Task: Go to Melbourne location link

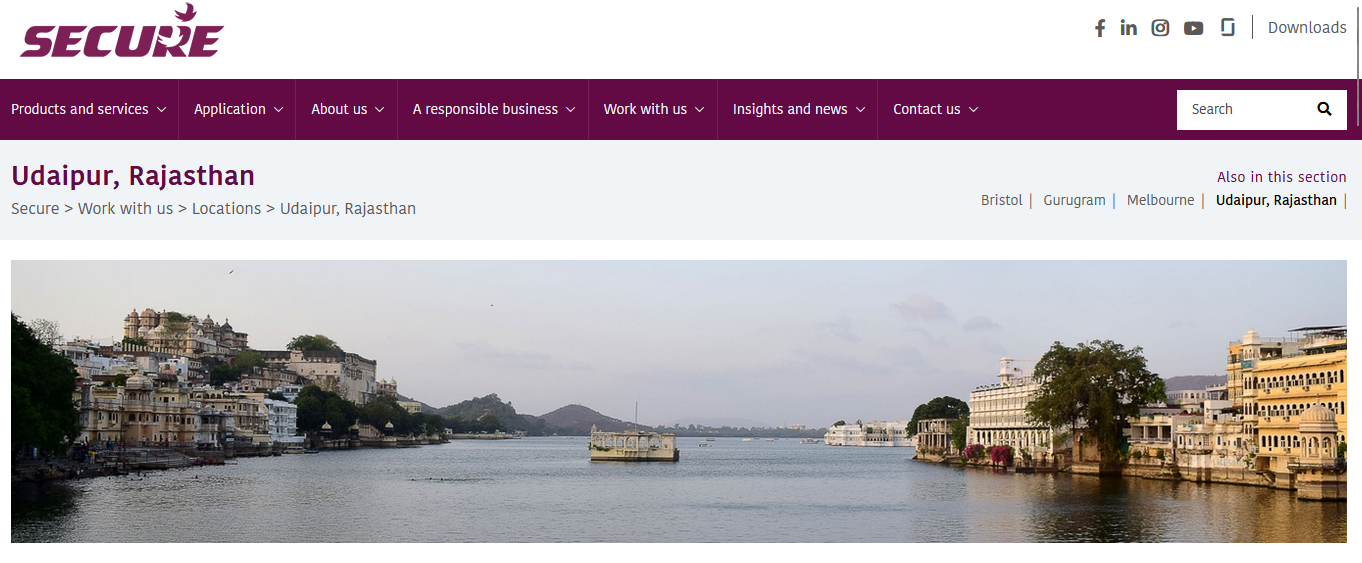Action: (1160, 200)
